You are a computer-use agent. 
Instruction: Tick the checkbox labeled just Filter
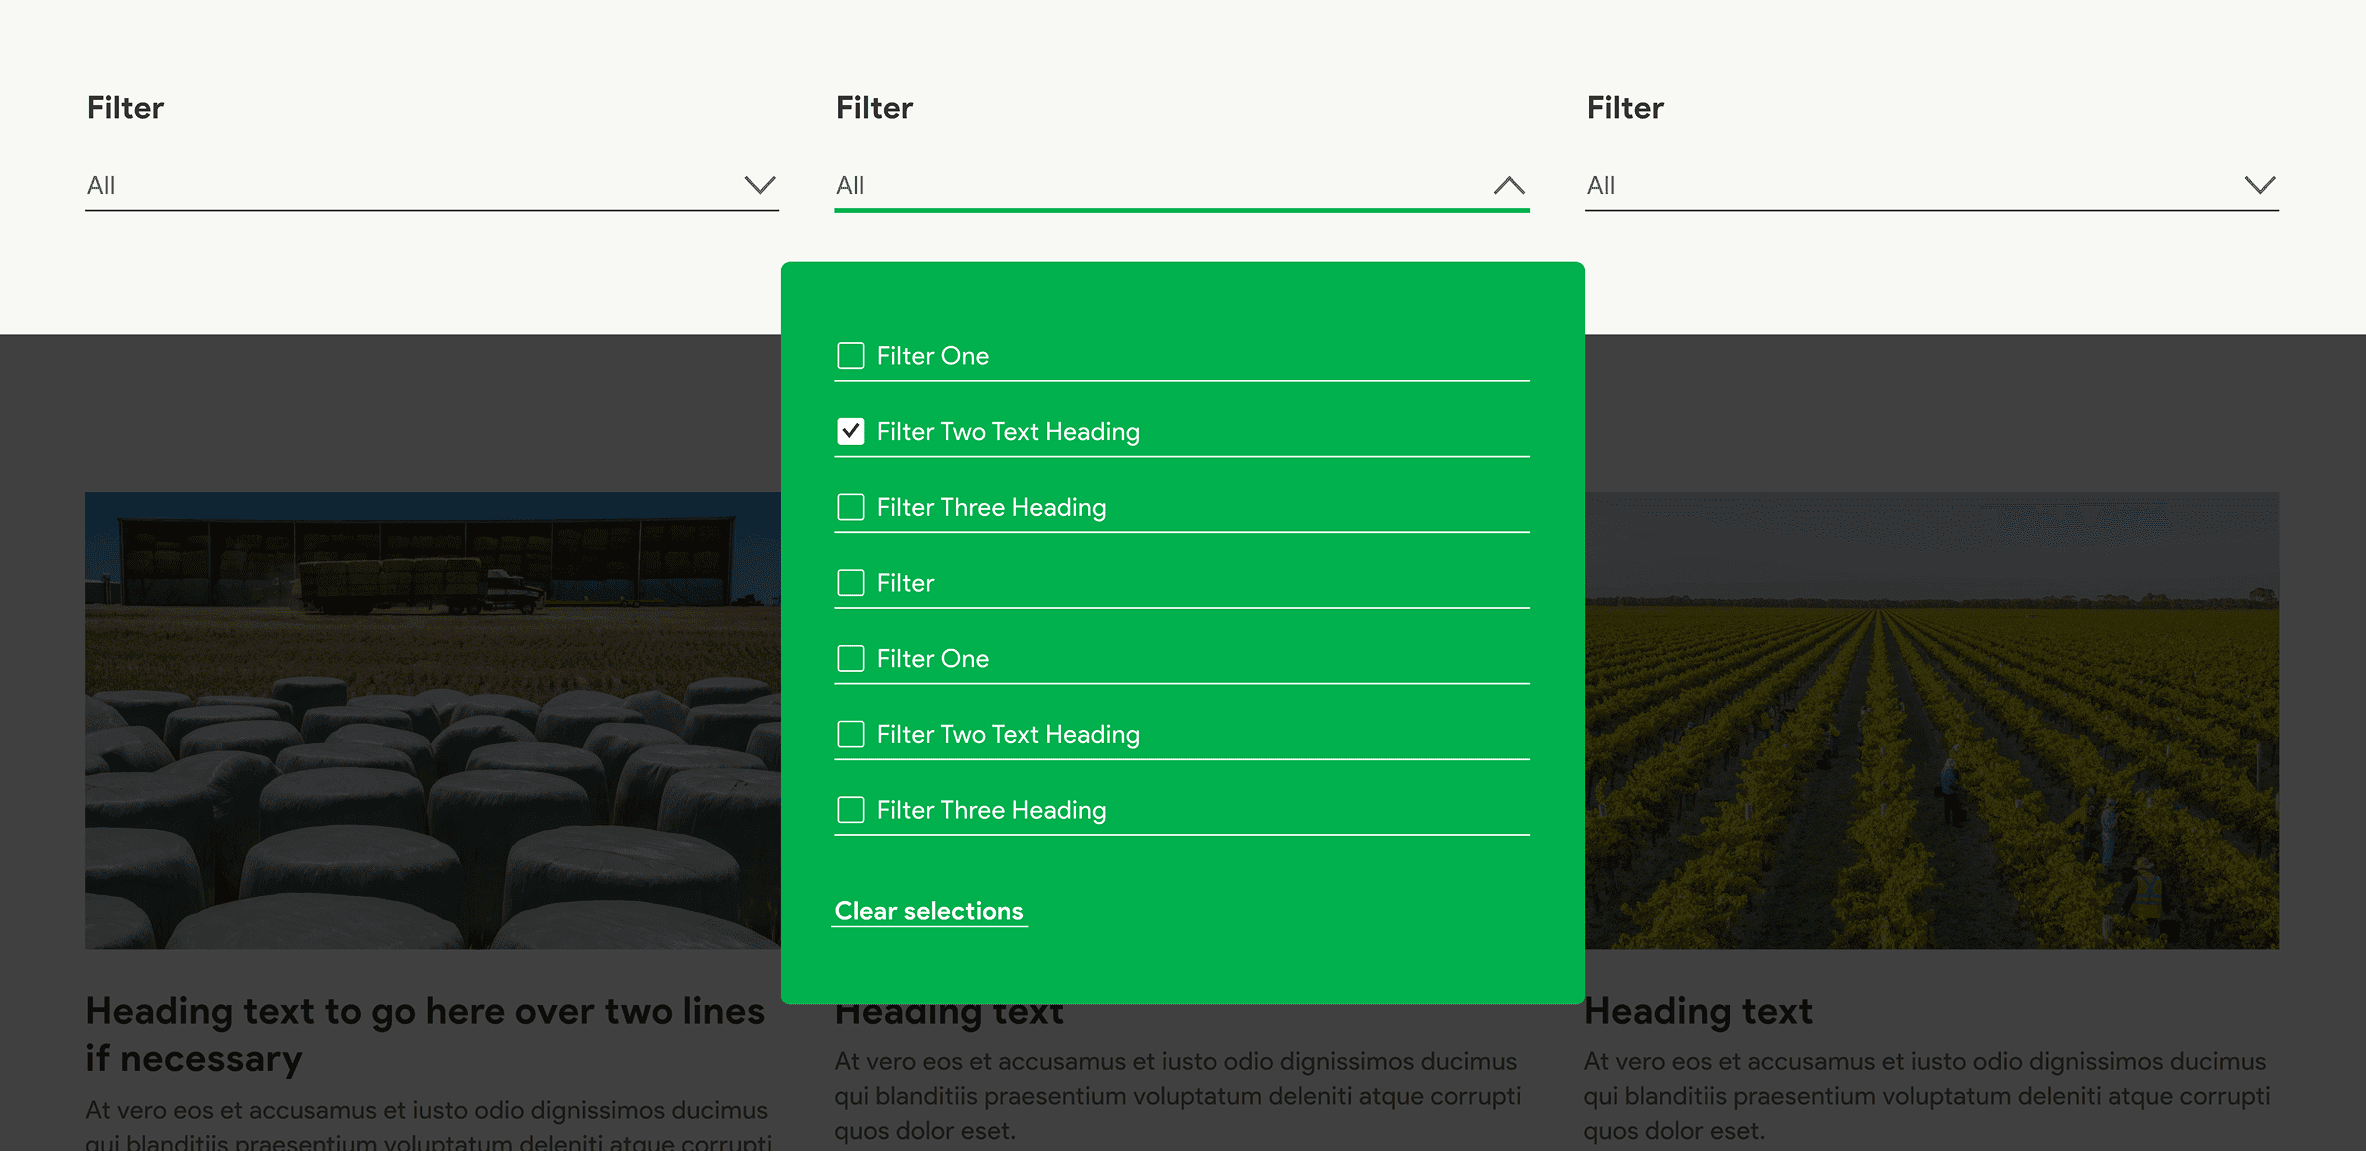[850, 583]
